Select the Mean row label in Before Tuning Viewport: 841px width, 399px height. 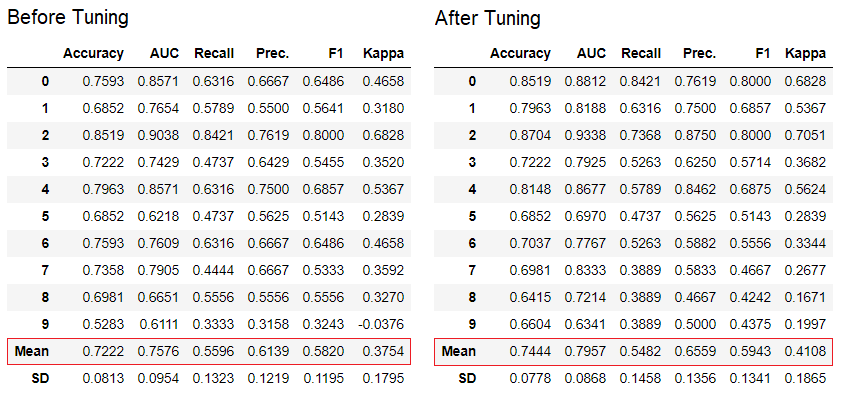[x=32, y=351]
